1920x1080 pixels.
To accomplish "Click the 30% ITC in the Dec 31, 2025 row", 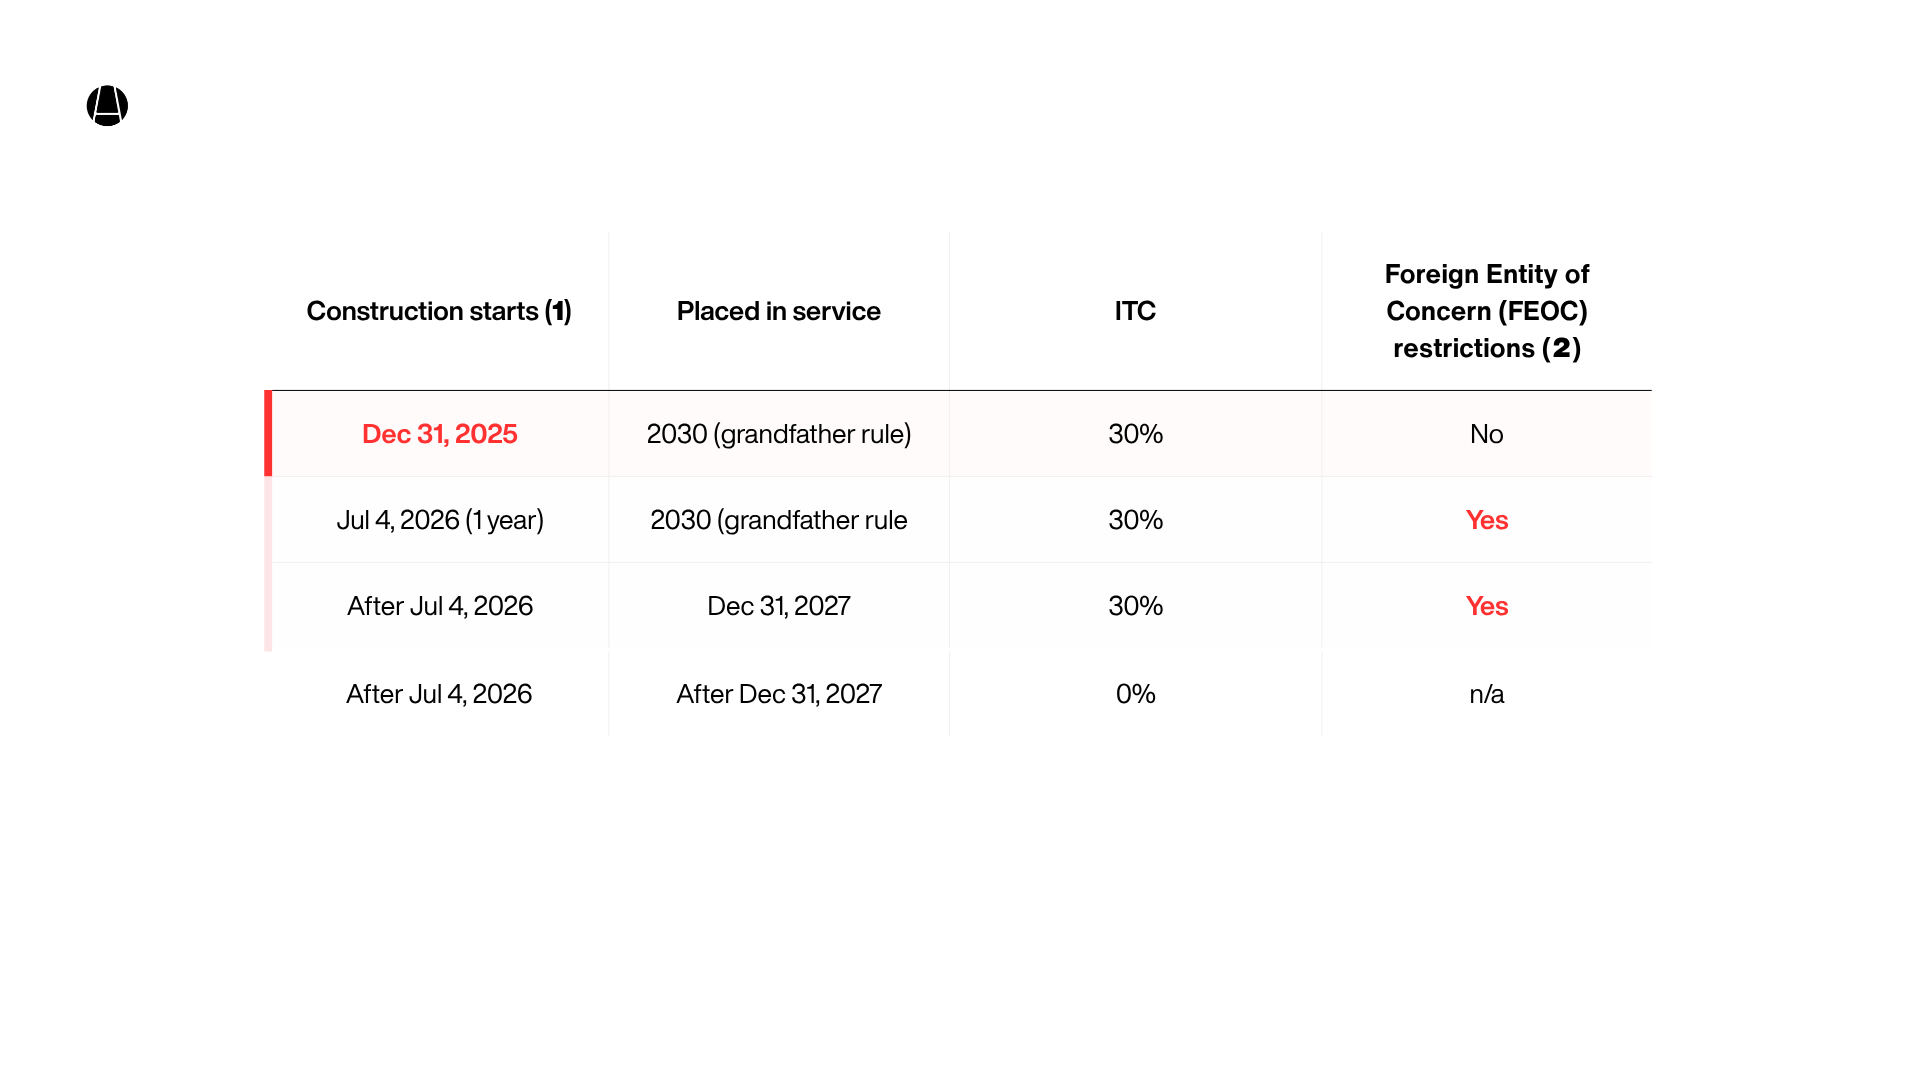I will tap(1135, 434).
